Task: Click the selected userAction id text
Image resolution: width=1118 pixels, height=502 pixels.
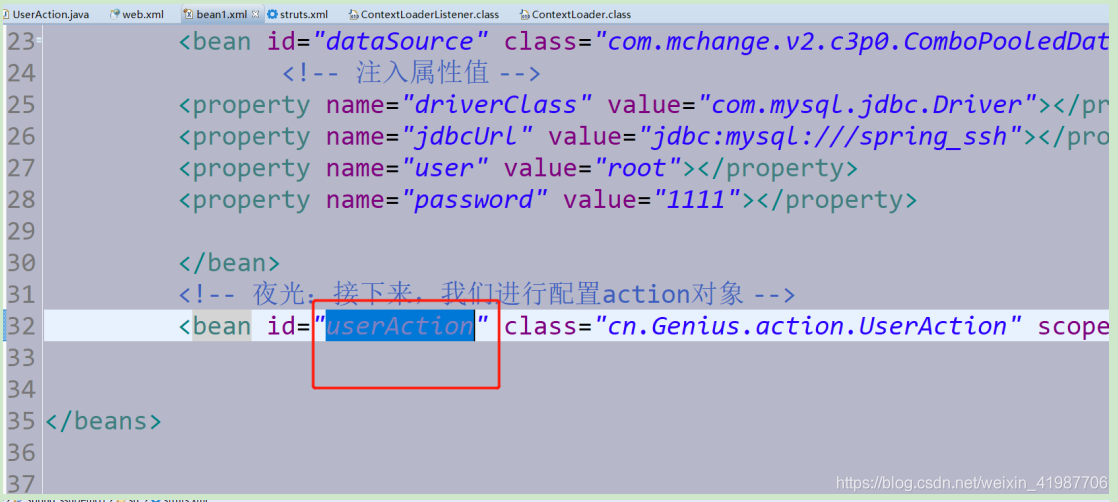Action: (400, 326)
